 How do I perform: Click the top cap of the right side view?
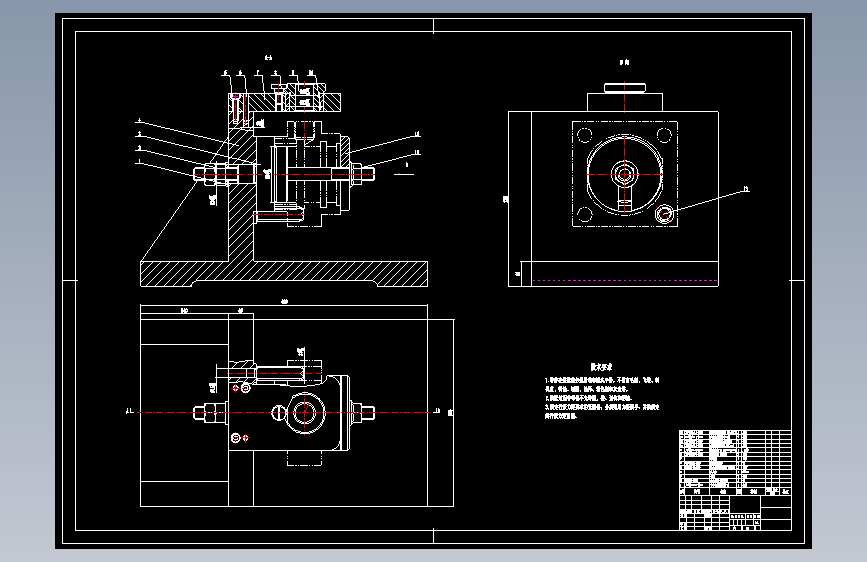(x=625, y=87)
